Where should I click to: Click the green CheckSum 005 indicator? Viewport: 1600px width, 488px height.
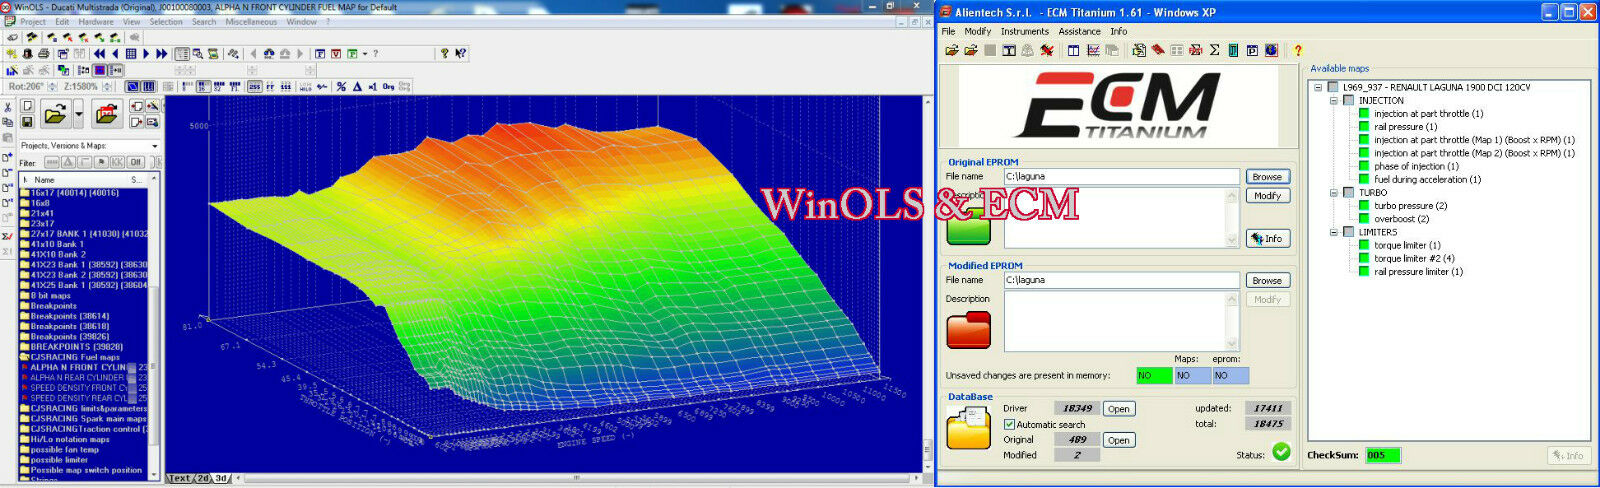(x=1383, y=455)
